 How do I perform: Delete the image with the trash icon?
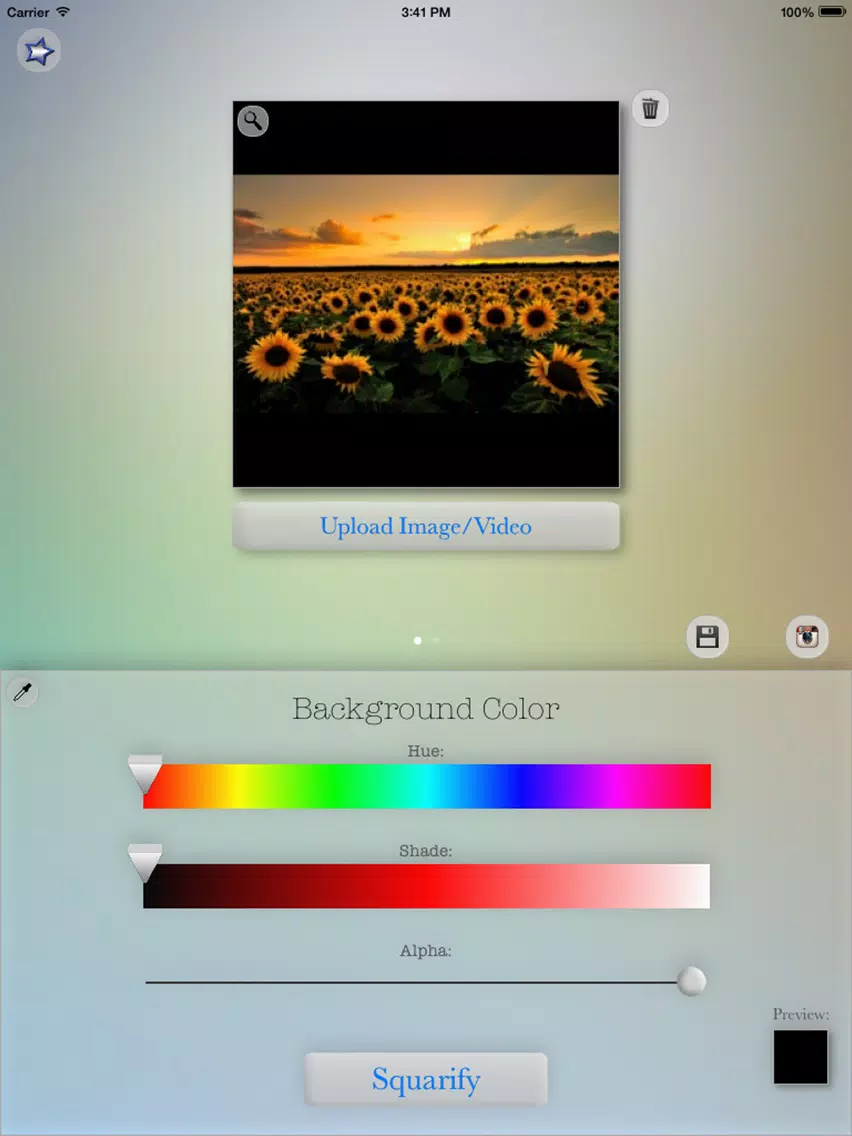pos(650,109)
